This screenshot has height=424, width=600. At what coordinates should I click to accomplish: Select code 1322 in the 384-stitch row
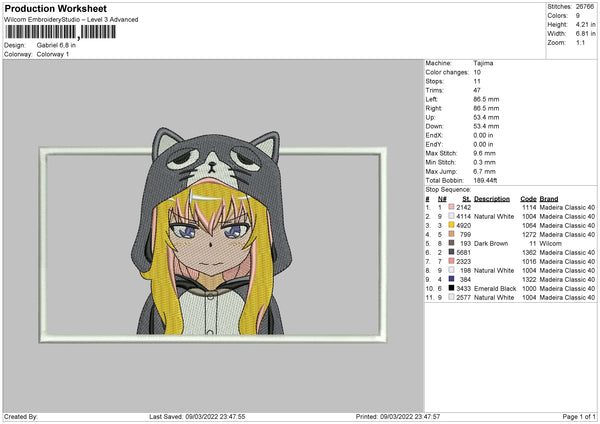pos(529,279)
